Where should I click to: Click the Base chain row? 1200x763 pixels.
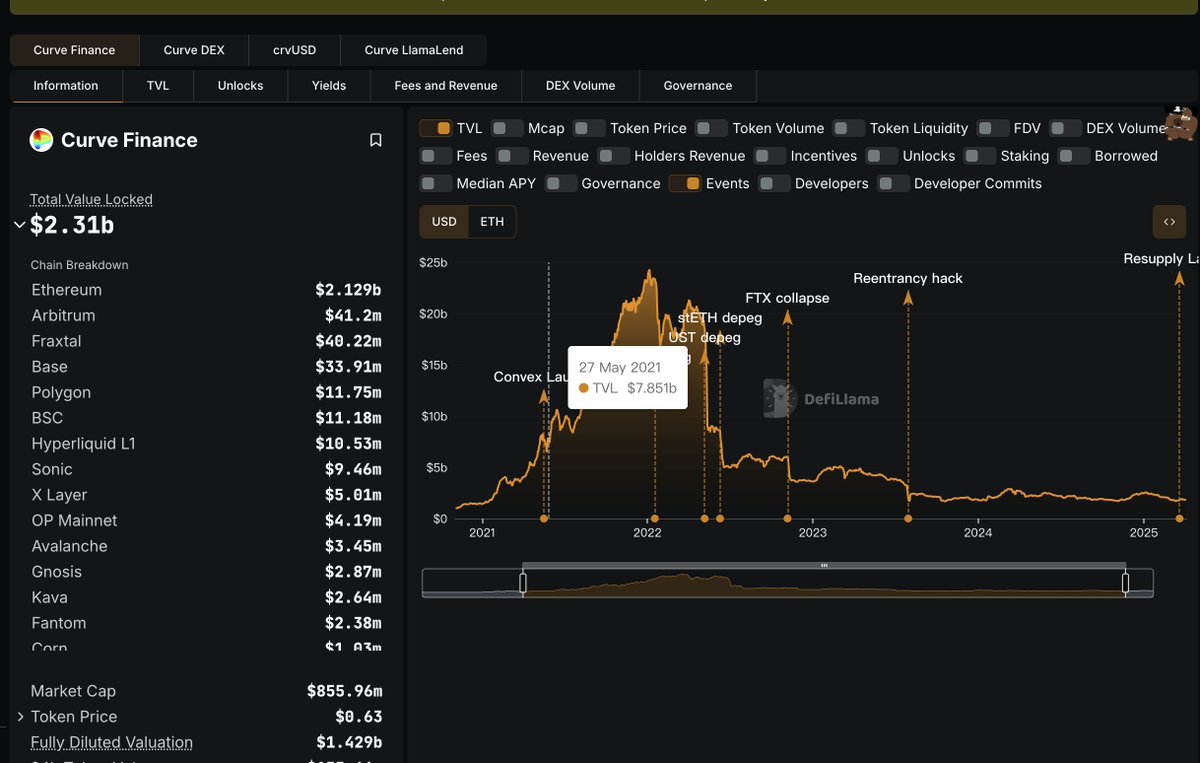click(x=206, y=367)
